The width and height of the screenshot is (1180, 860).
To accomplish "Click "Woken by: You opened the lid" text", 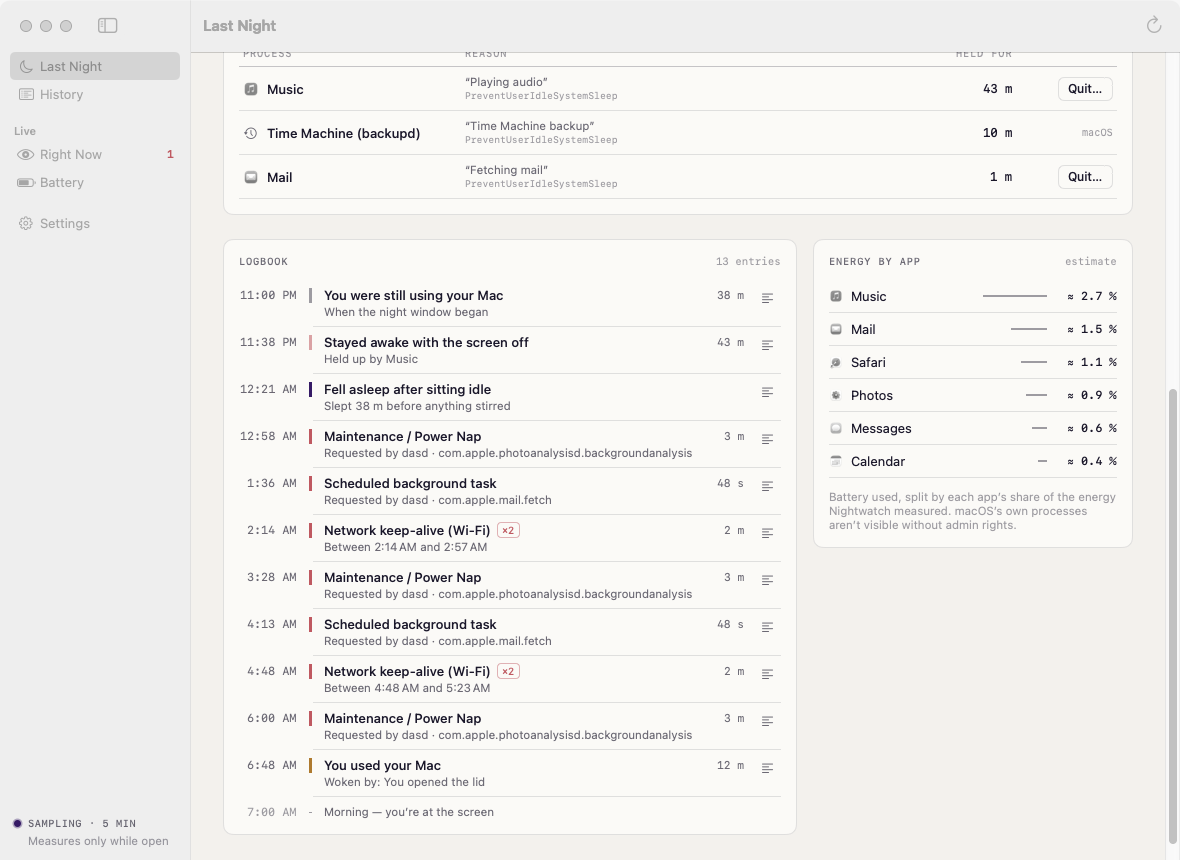I will coord(404,783).
